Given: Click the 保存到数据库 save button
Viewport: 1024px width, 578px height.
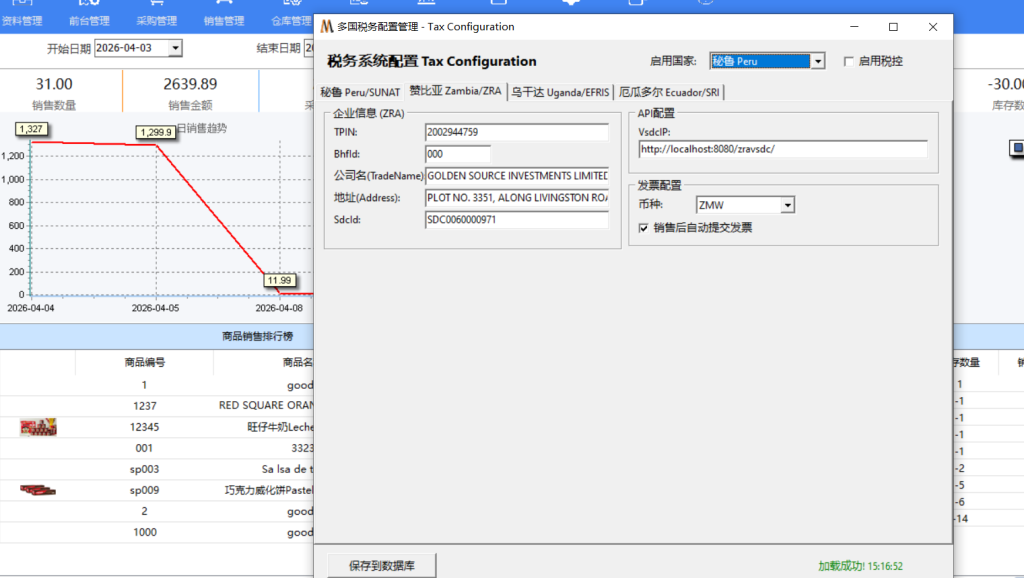Looking at the screenshot, I should (x=382, y=565).
